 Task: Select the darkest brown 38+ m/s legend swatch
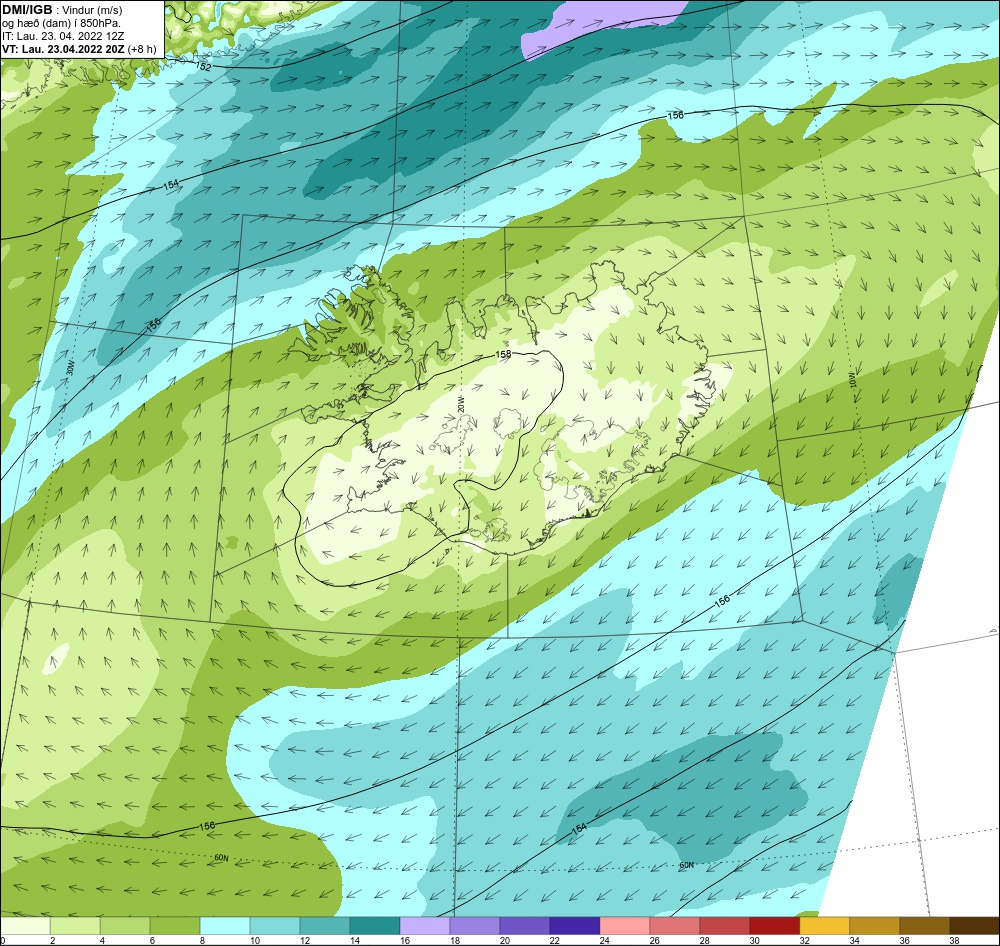point(974,926)
